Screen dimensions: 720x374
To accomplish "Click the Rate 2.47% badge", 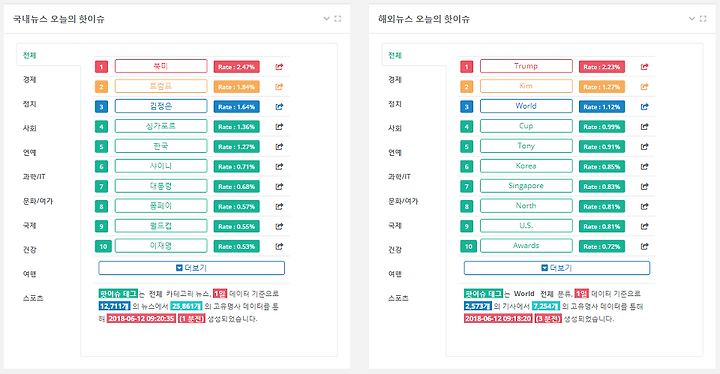I will click(236, 67).
